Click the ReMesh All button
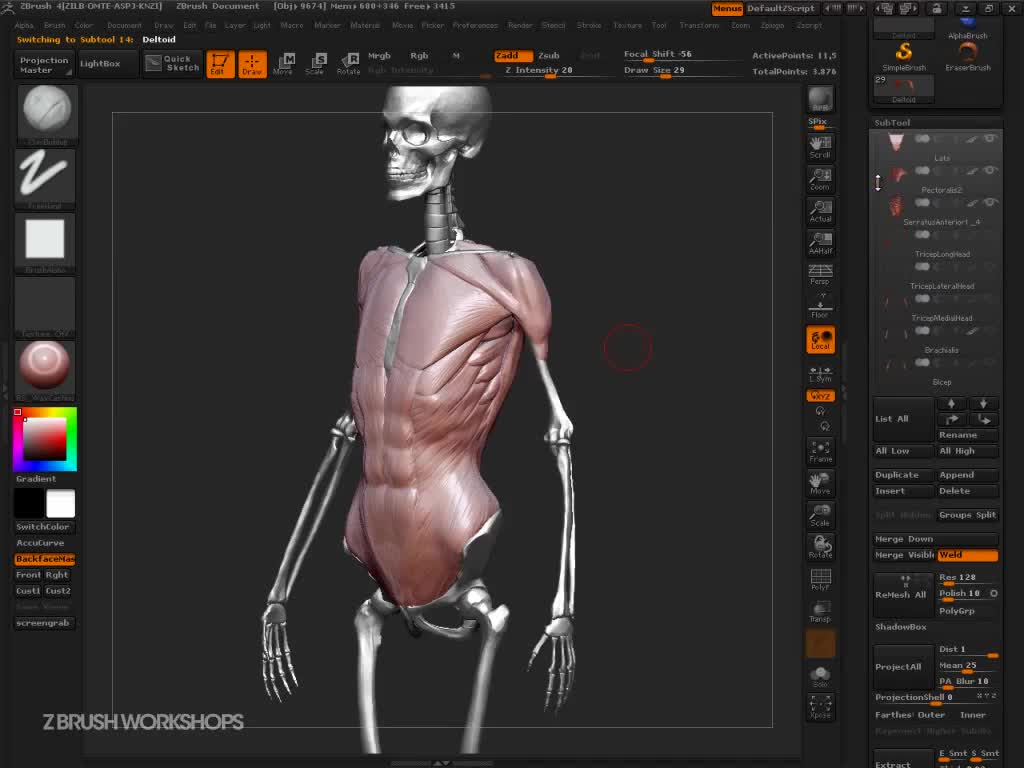This screenshot has height=768, width=1024. [903, 595]
